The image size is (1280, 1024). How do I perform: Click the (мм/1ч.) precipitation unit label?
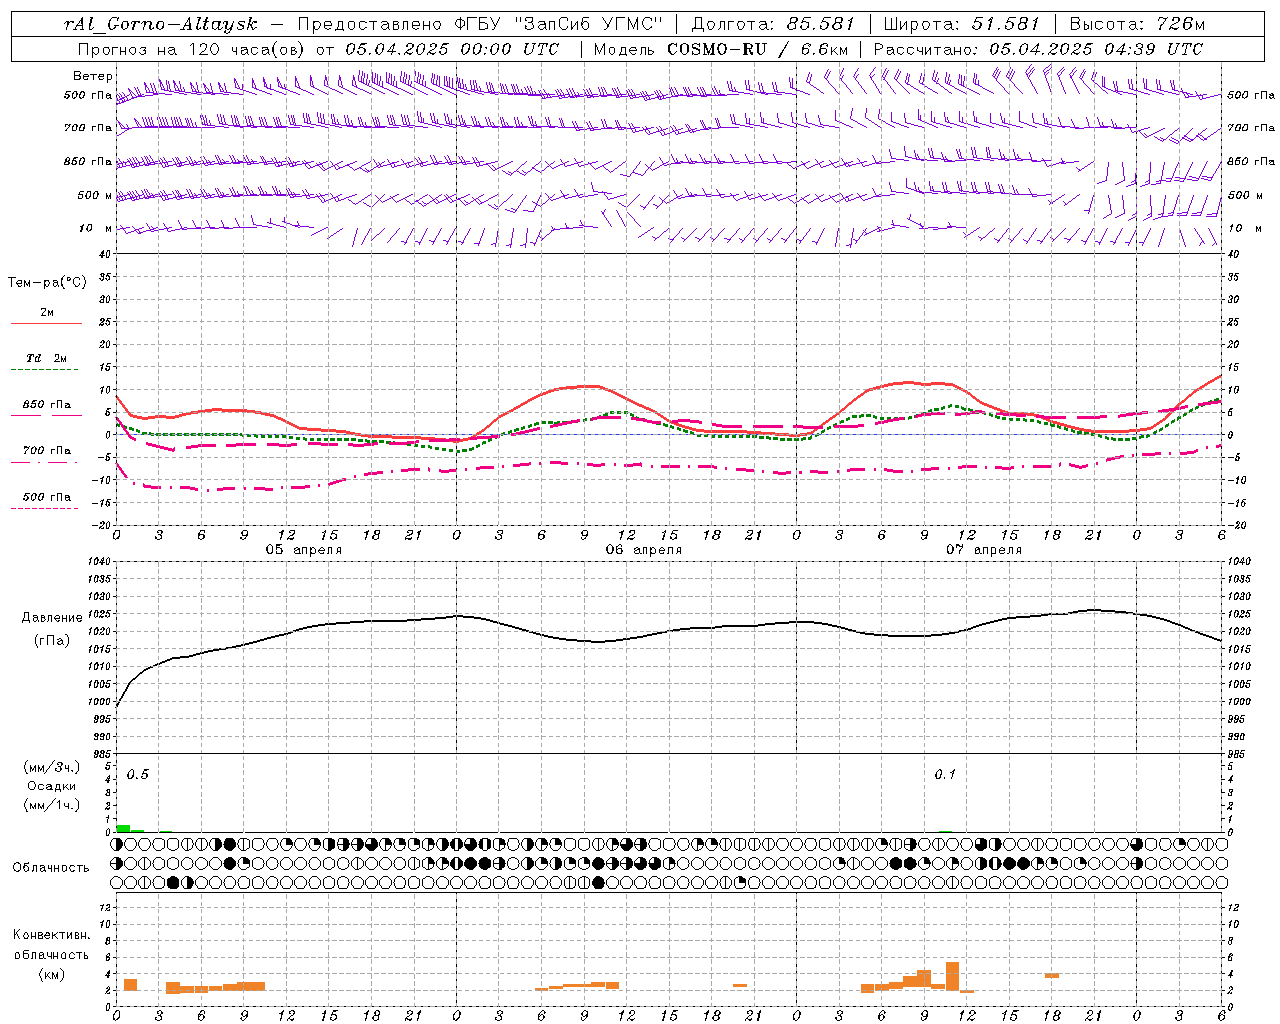coord(52,805)
